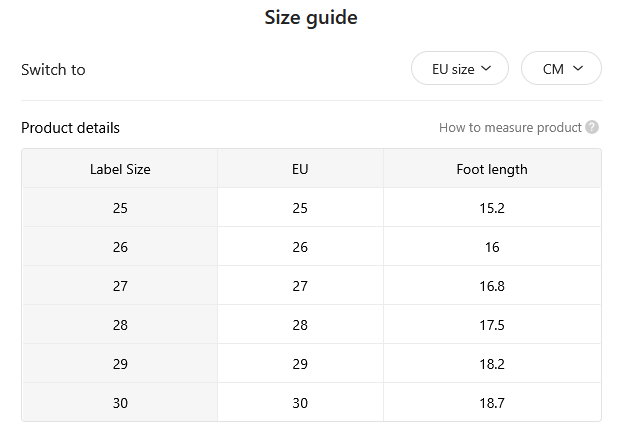The height and width of the screenshot is (433, 621).
Task: Select EU 27 cell
Action: [x=300, y=285]
